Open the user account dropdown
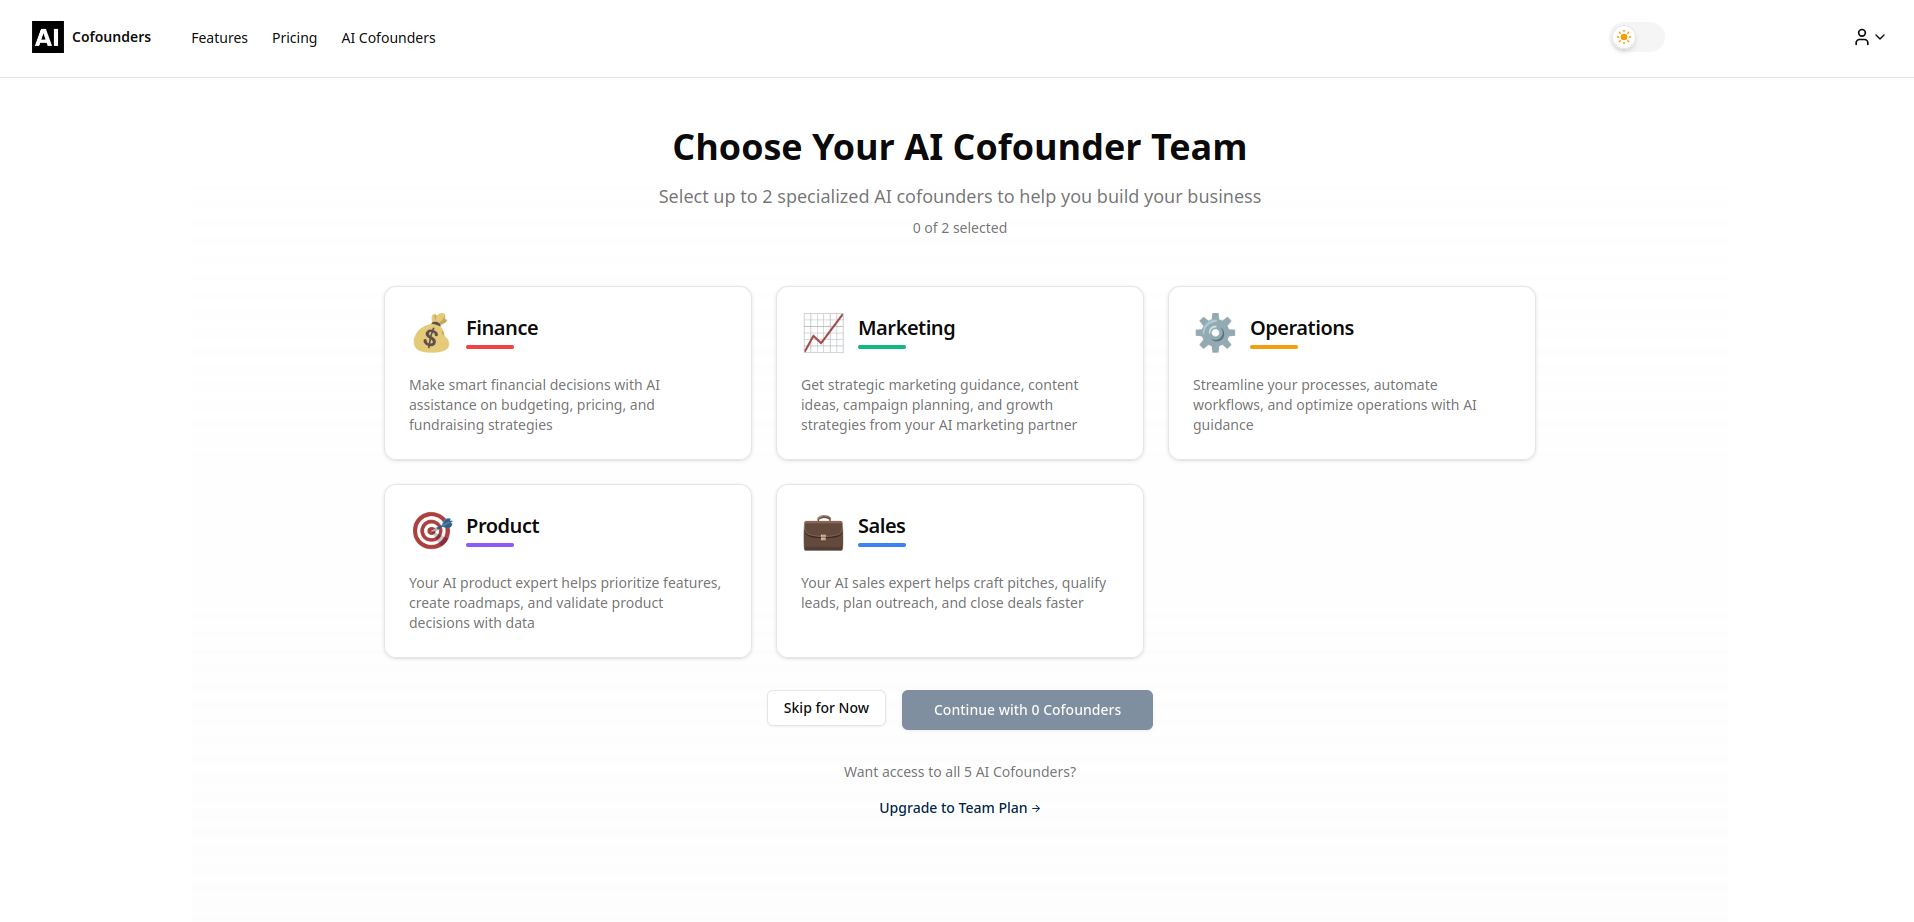 [x=1869, y=37]
